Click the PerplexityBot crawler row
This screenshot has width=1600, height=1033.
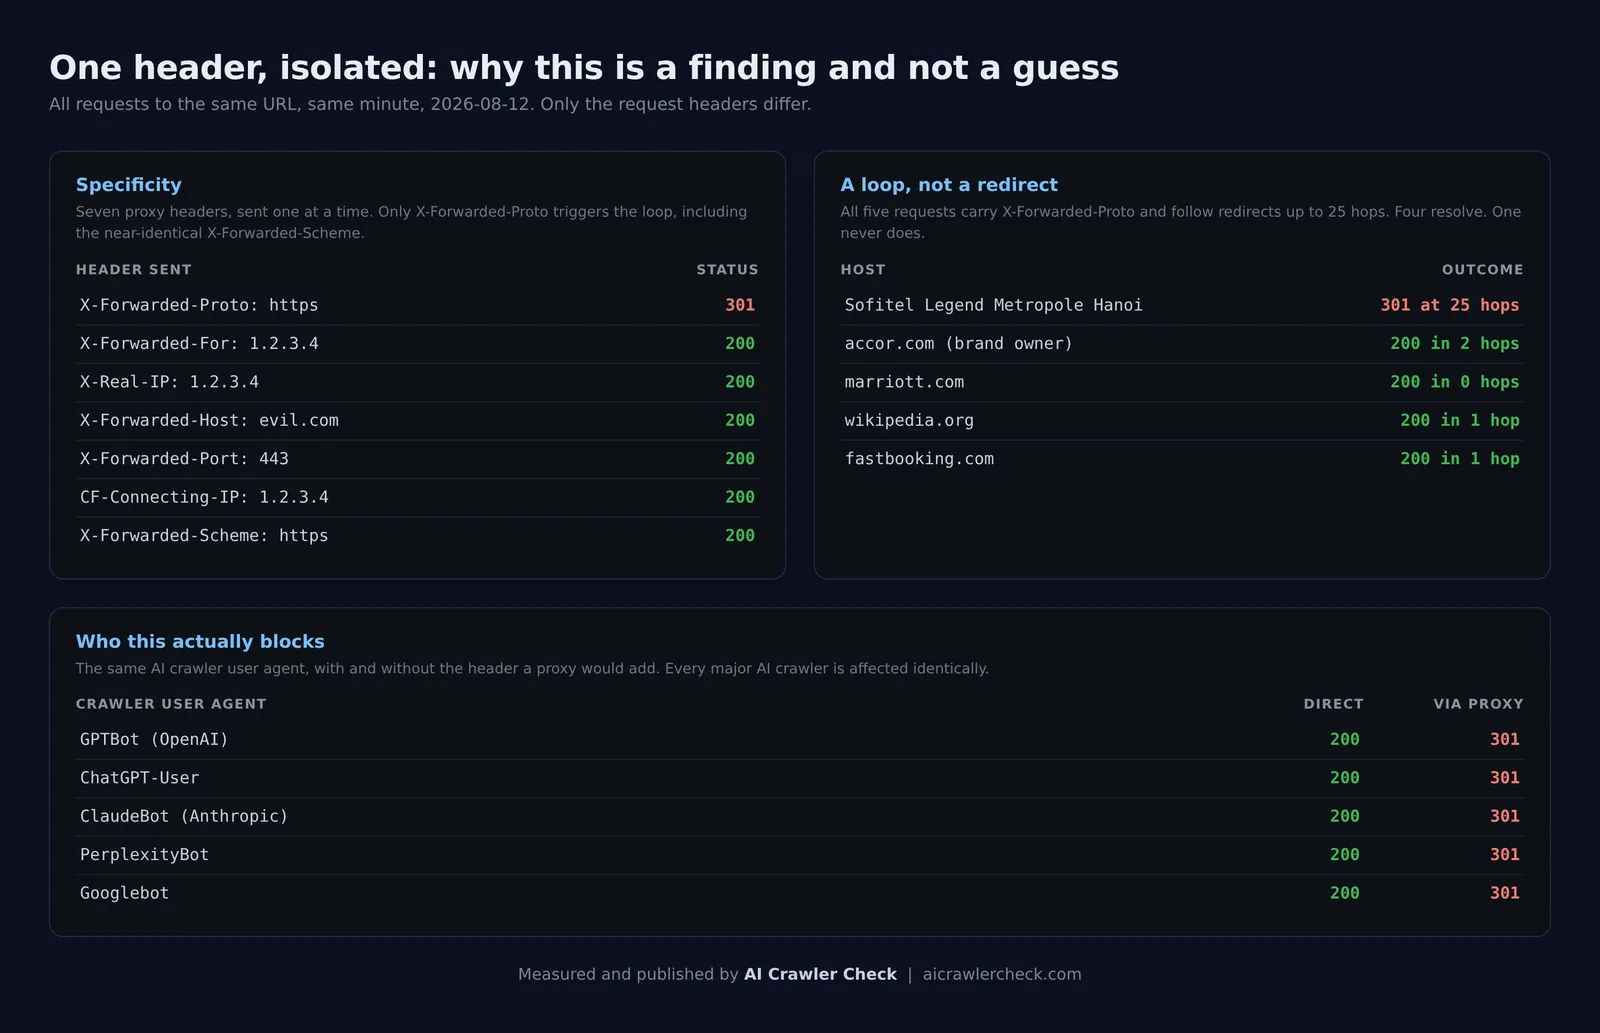click(800, 855)
